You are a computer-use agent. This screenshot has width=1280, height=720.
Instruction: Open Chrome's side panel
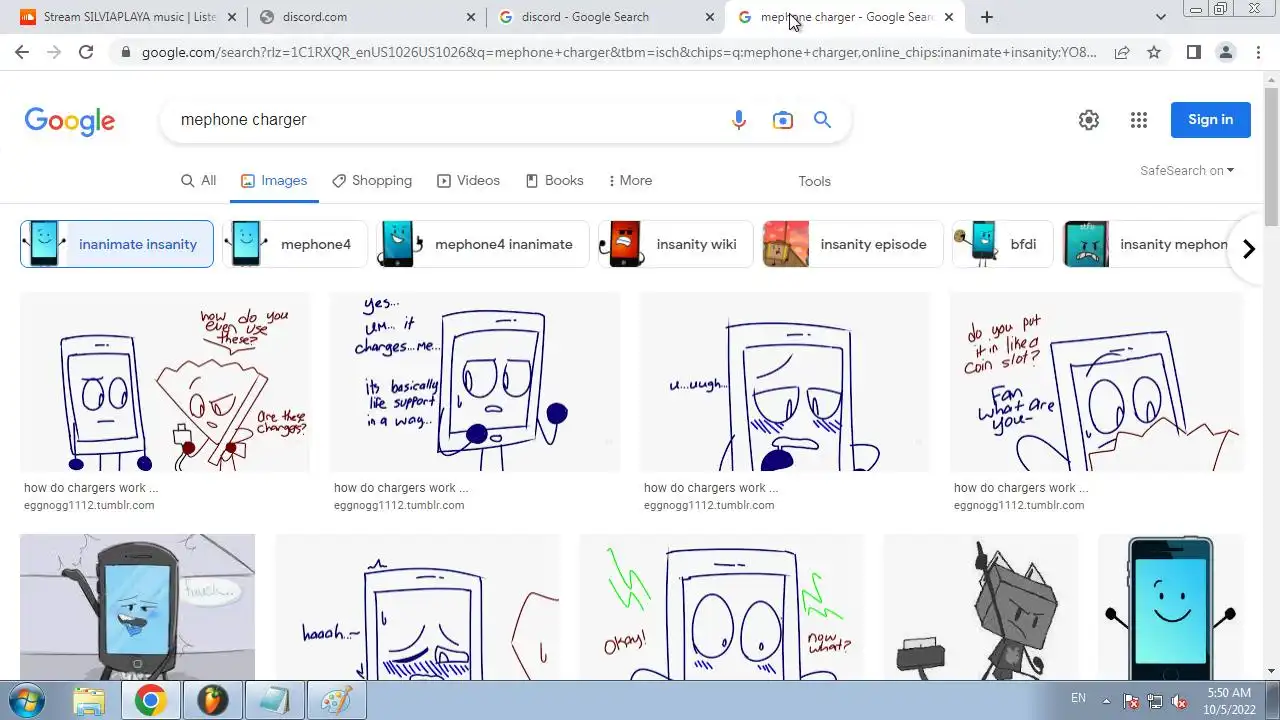point(1193,52)
